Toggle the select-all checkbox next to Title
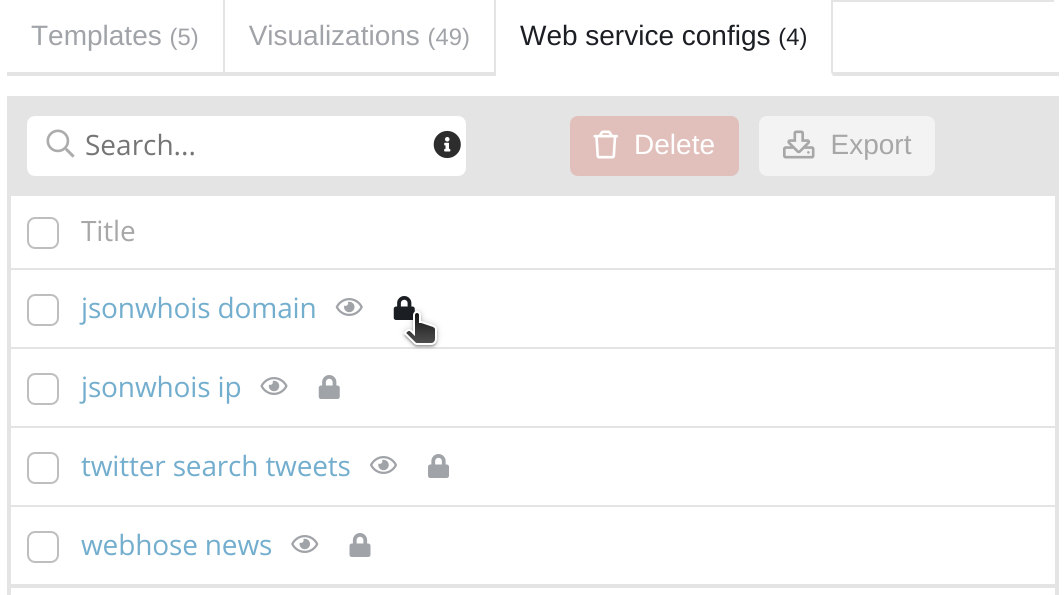 (43, 232)
